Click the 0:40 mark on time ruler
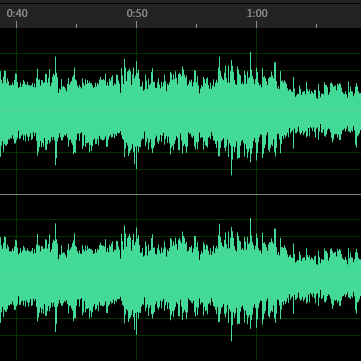 (17, 14)
